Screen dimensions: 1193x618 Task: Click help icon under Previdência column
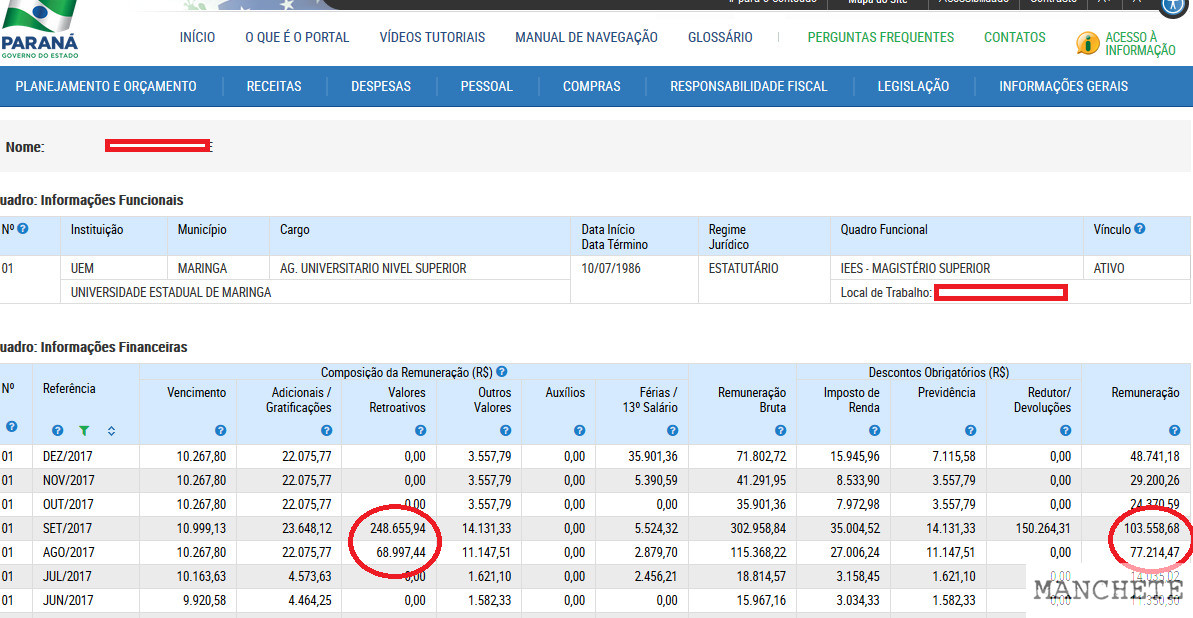[970, 431]
